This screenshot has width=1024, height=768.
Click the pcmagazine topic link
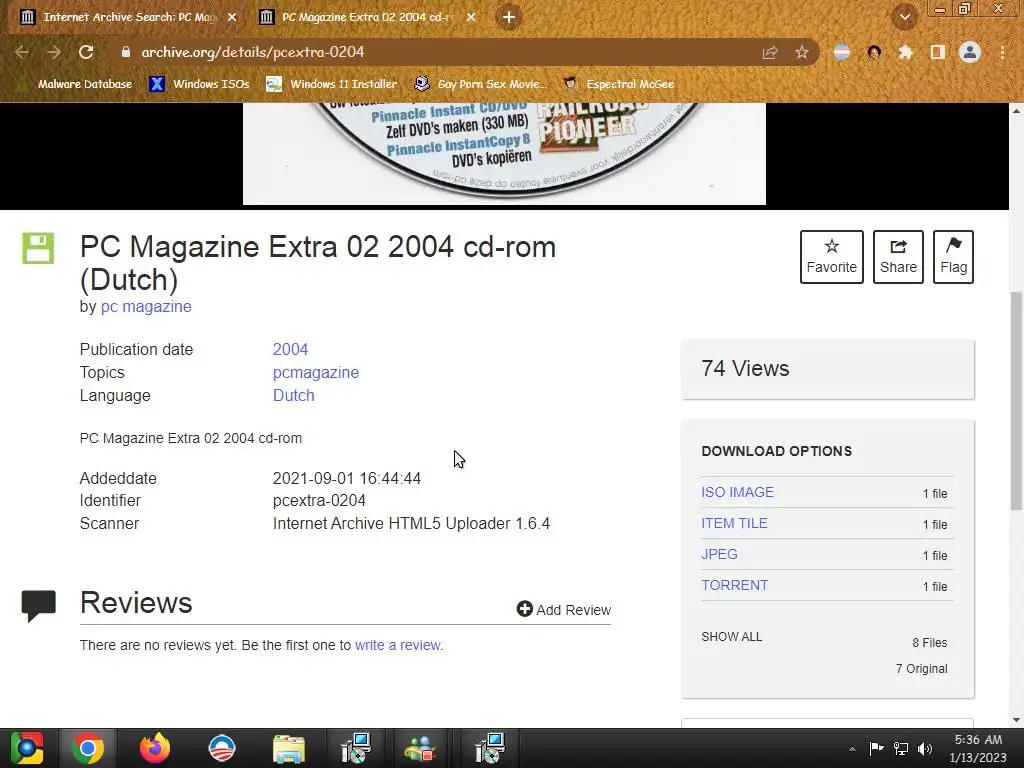(315, 372)
